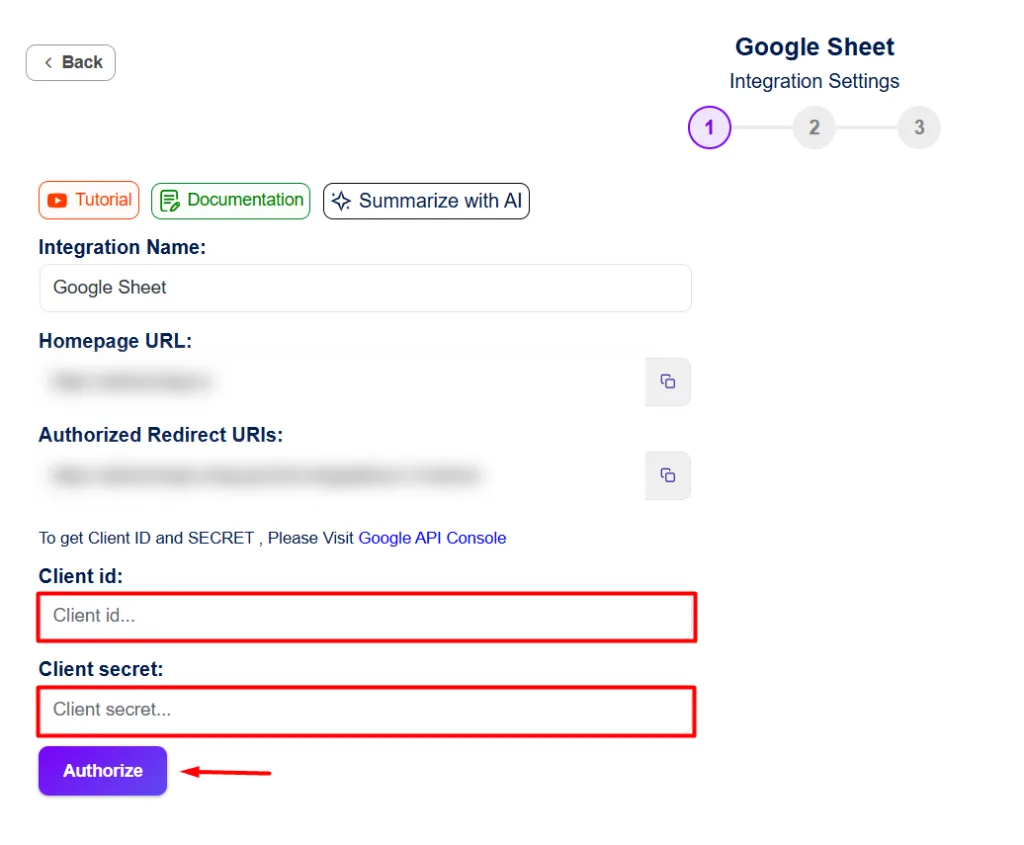Click the 'Authorized Redirect URIs:' label
This screenshot has width=1024, height=845.
pos(161,435)
